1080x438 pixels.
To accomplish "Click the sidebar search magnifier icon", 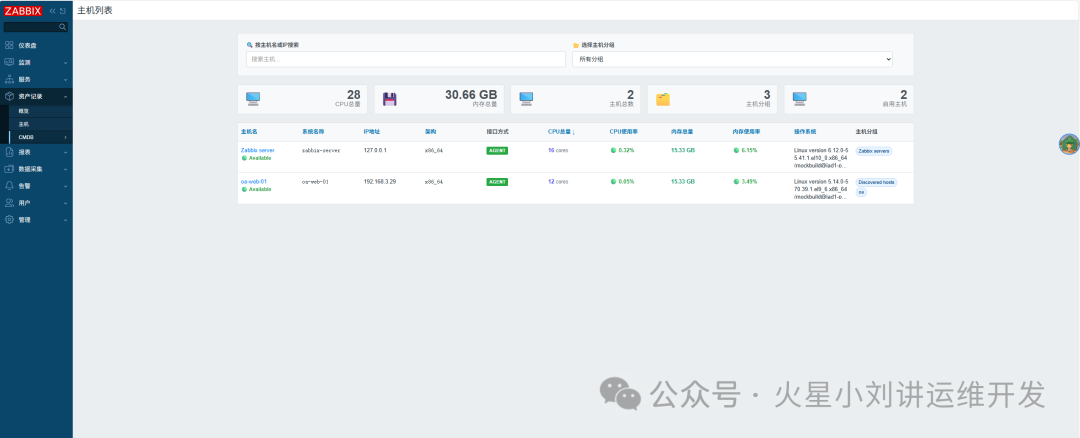I will [x=63, y=27].
